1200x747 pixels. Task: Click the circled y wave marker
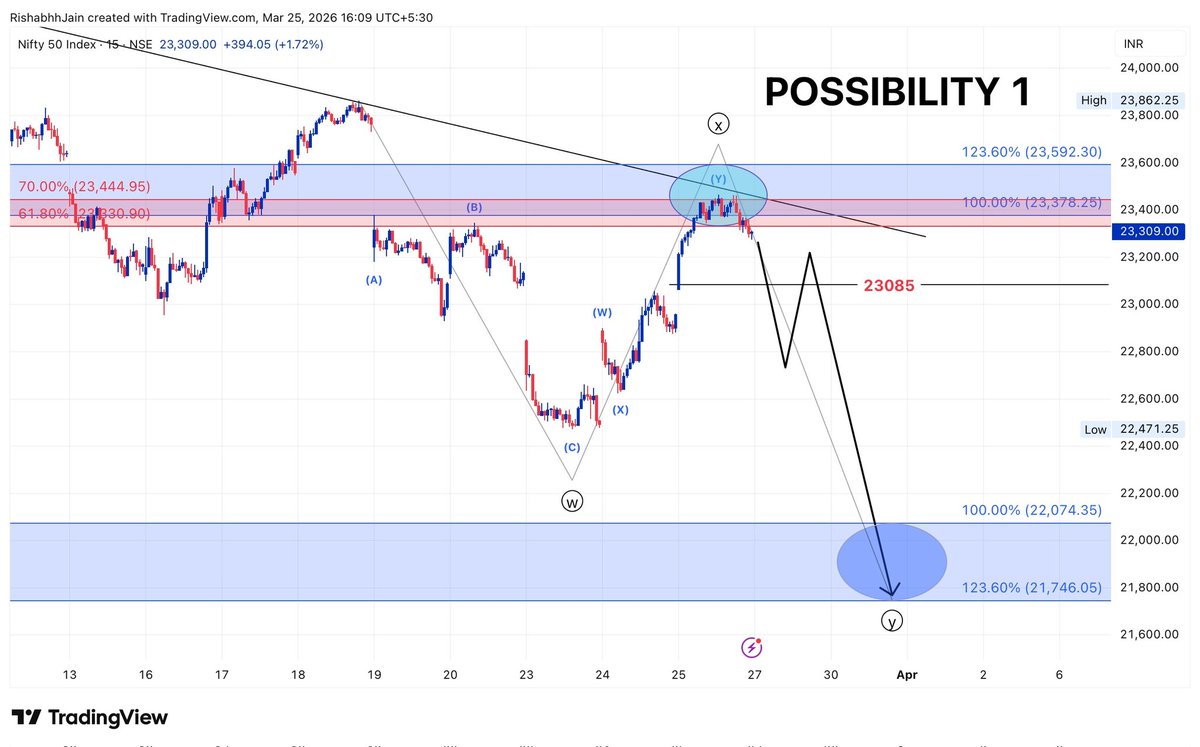[x=892, y=621]
